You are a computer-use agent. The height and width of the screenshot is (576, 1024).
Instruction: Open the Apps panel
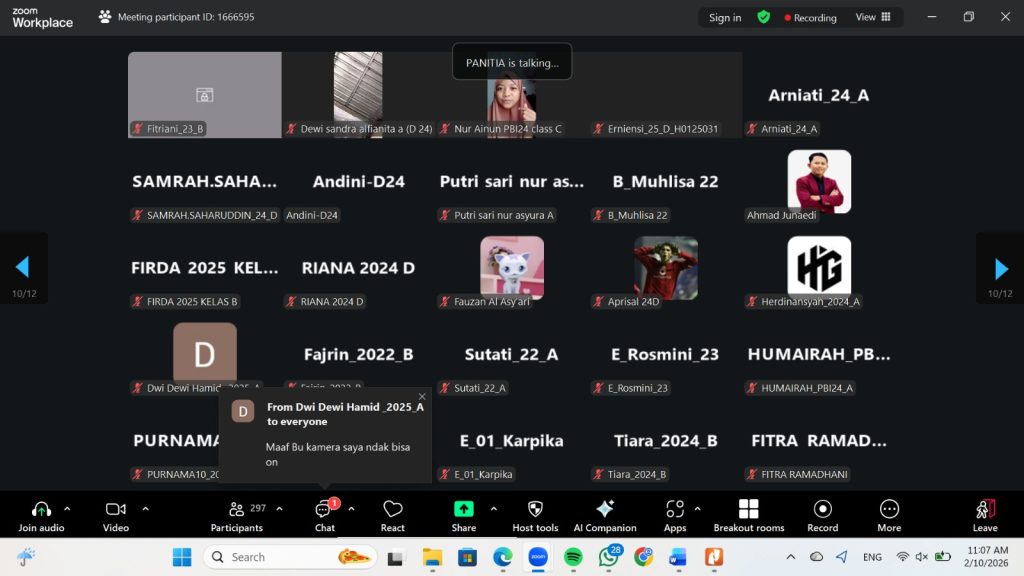pyautogui.click(x=675, y=514)
